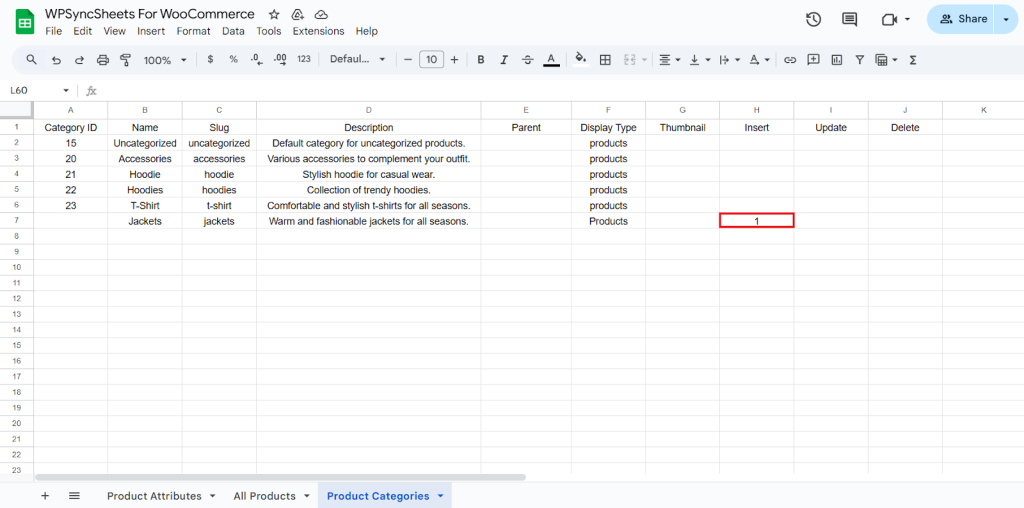Insert a comment from toolbar
The height and width of the screenshot is (508, 1024).
tap(813, 59)
